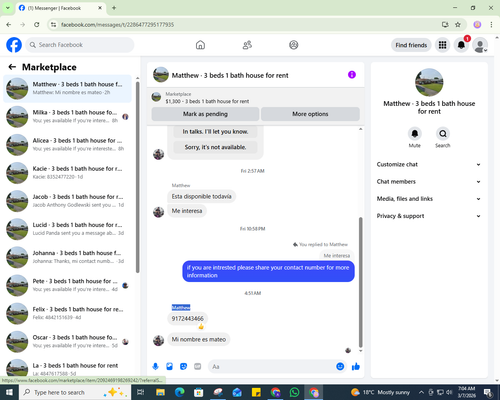Send a thumbs up like

pyautogui.click(x=356, y=367)
